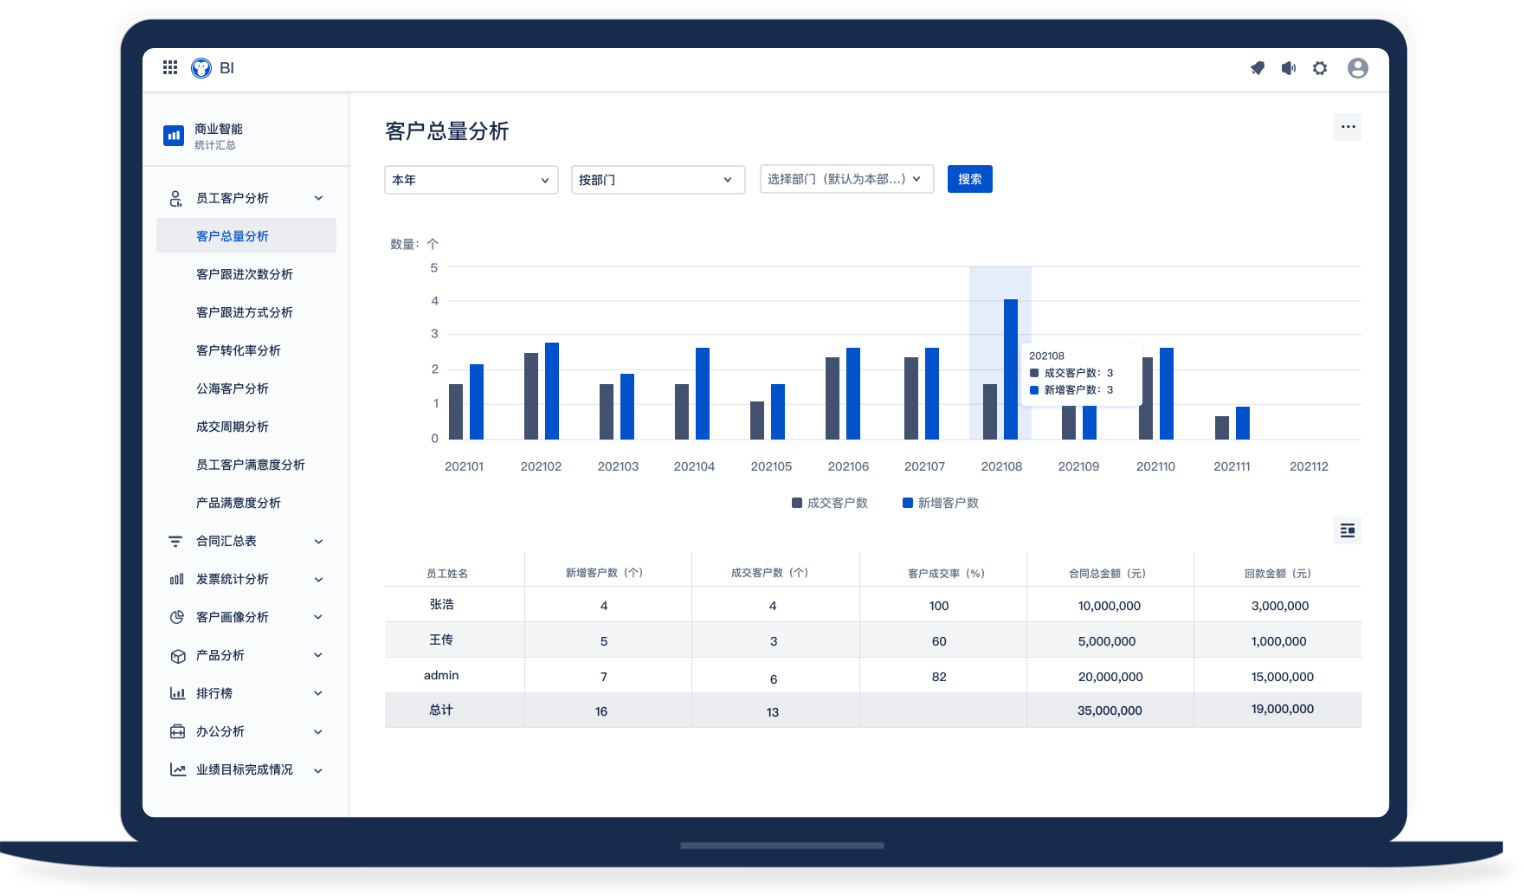Click the table column settings icon
1524x896 pixels.
point(1347,531)
